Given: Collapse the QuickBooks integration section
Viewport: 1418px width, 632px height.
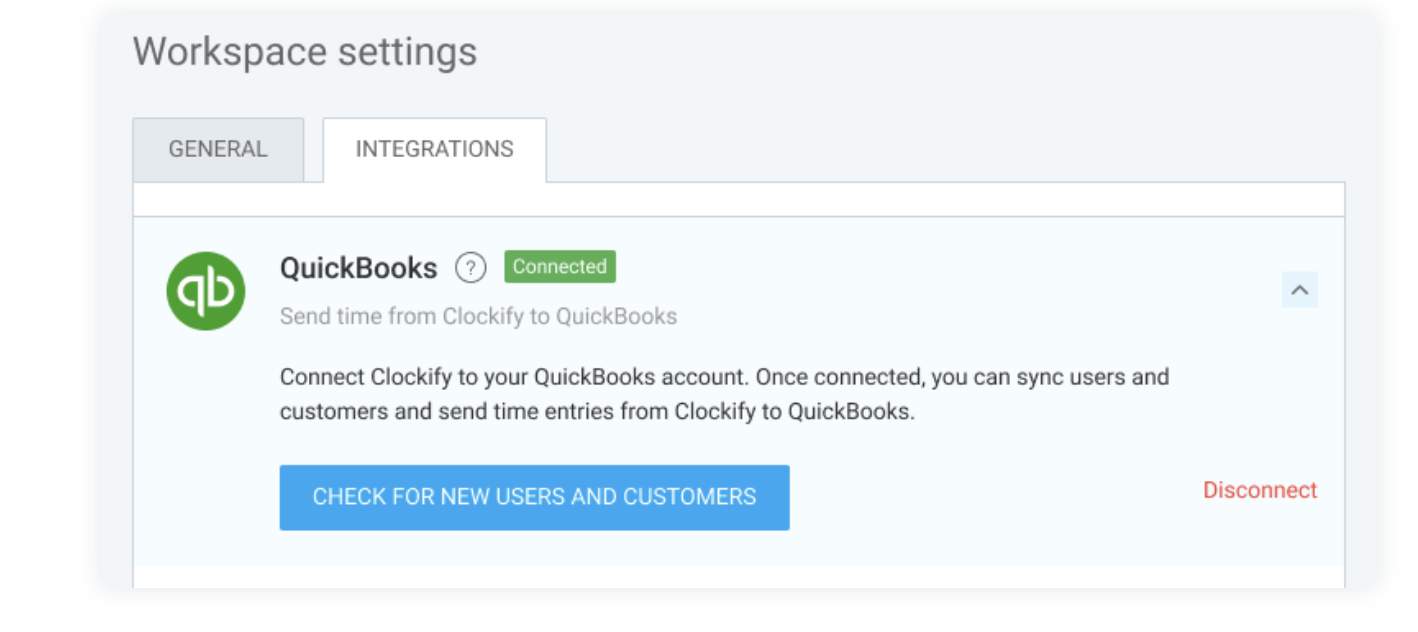Looking at the screenshot, I should (1299, 290).
